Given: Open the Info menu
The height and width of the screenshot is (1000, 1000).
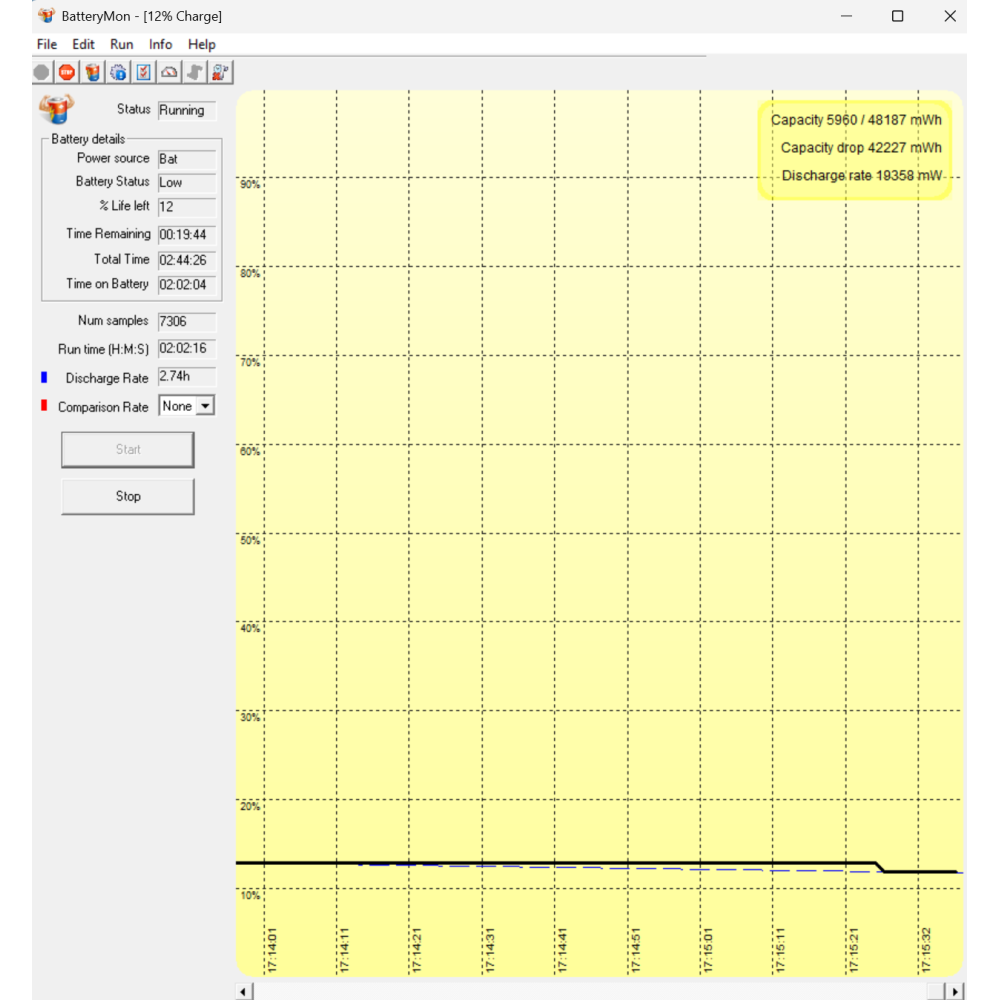Looking at the screenshot, I should coord(160,44).
